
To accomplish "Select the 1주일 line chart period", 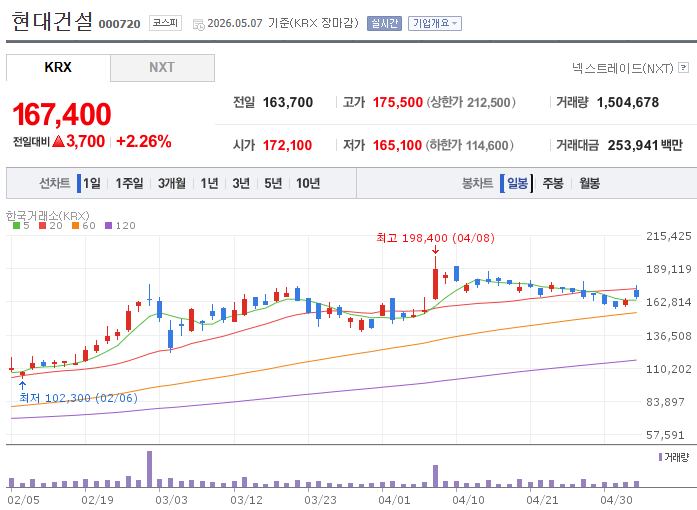I will [x=129, y=183].
